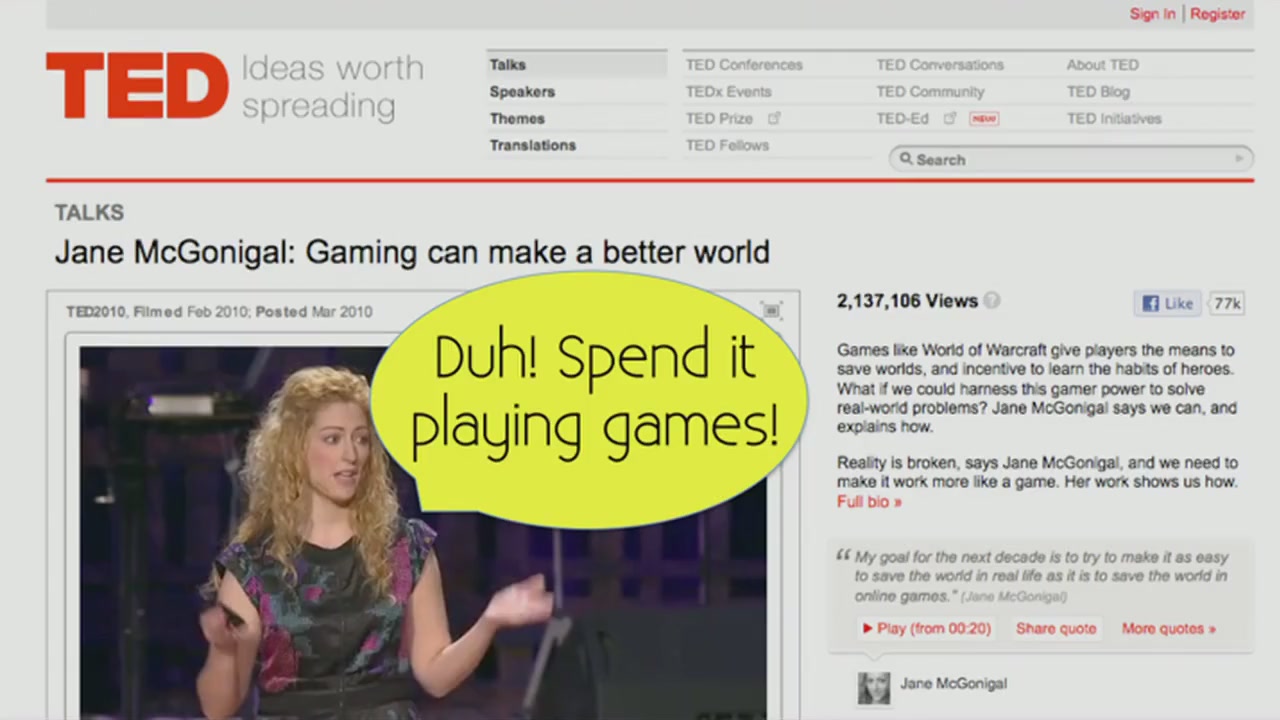Click the Facebook Like button
The height and width of the screenshot is (720, 1280).
tap(1168, 303)
